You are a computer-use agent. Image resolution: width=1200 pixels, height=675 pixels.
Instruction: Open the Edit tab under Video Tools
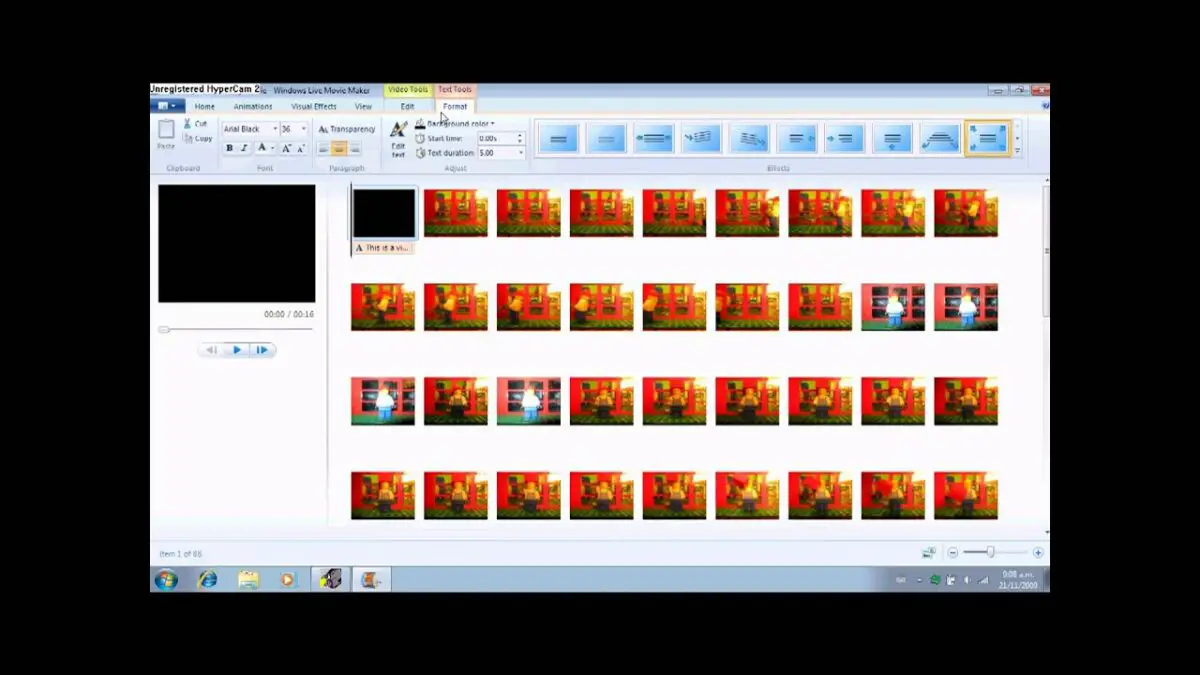click(407, 106)
